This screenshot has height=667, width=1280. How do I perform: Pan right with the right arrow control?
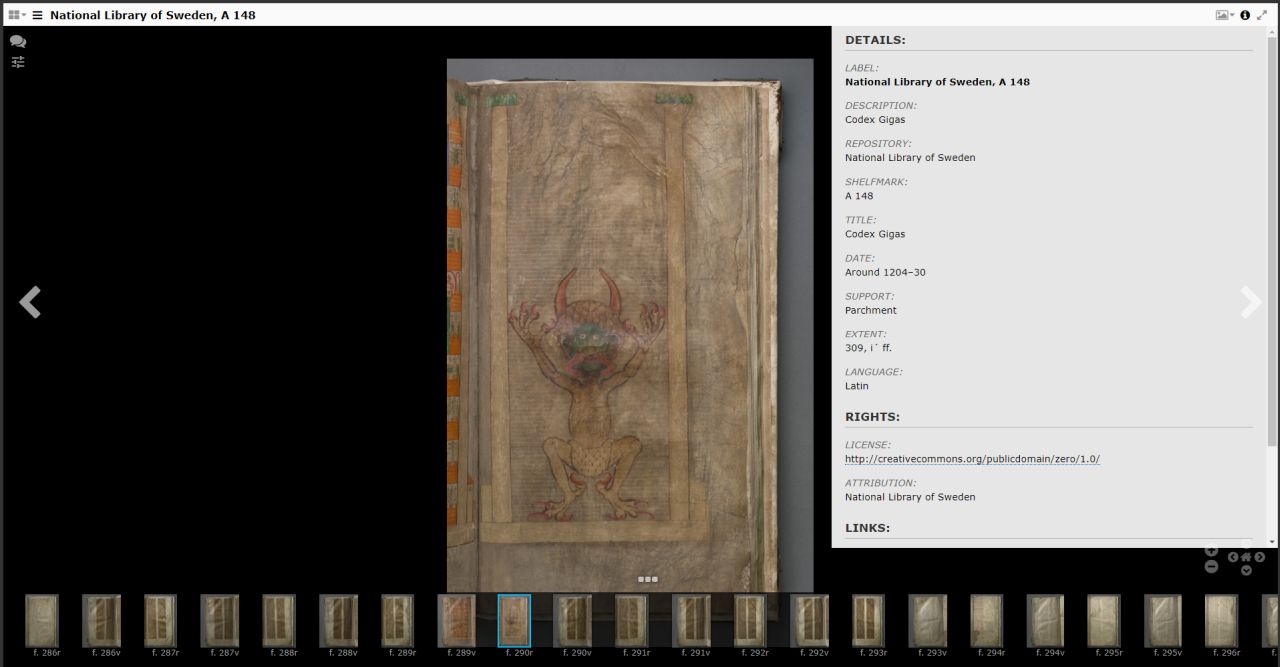point(1260,557)
